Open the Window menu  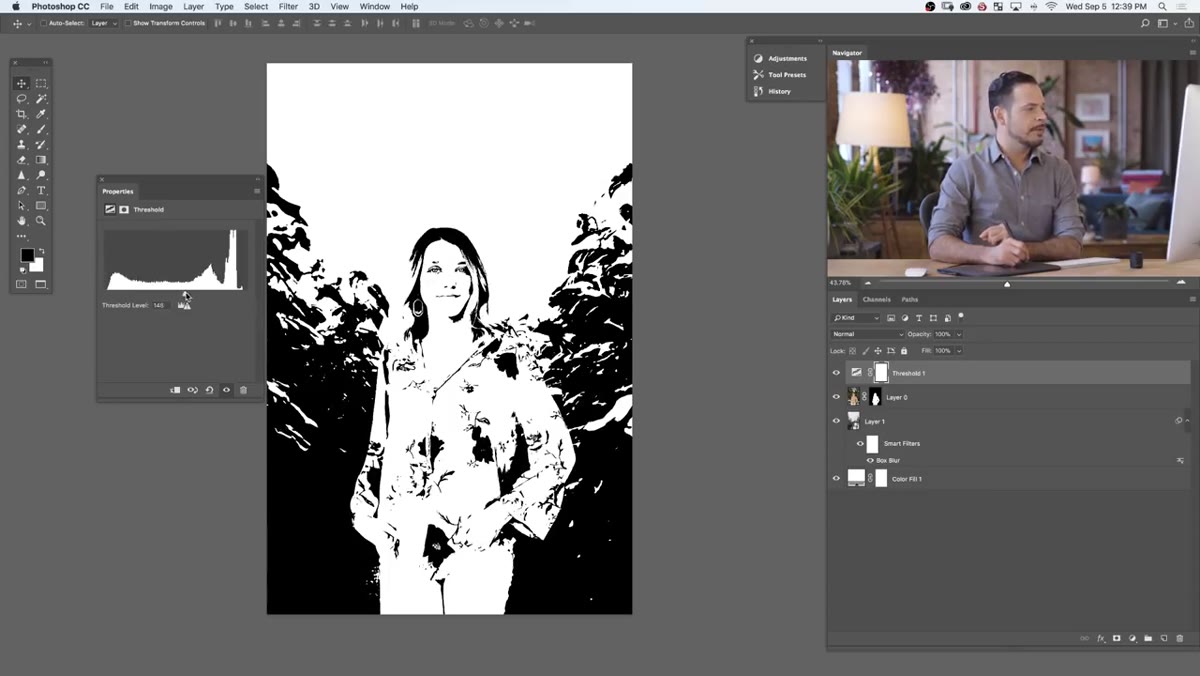375,6
